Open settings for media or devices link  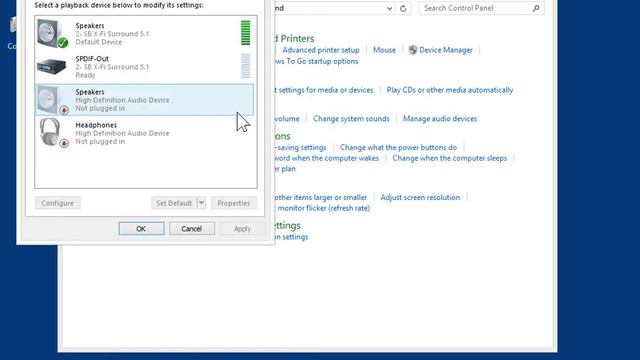click(324, 90)
